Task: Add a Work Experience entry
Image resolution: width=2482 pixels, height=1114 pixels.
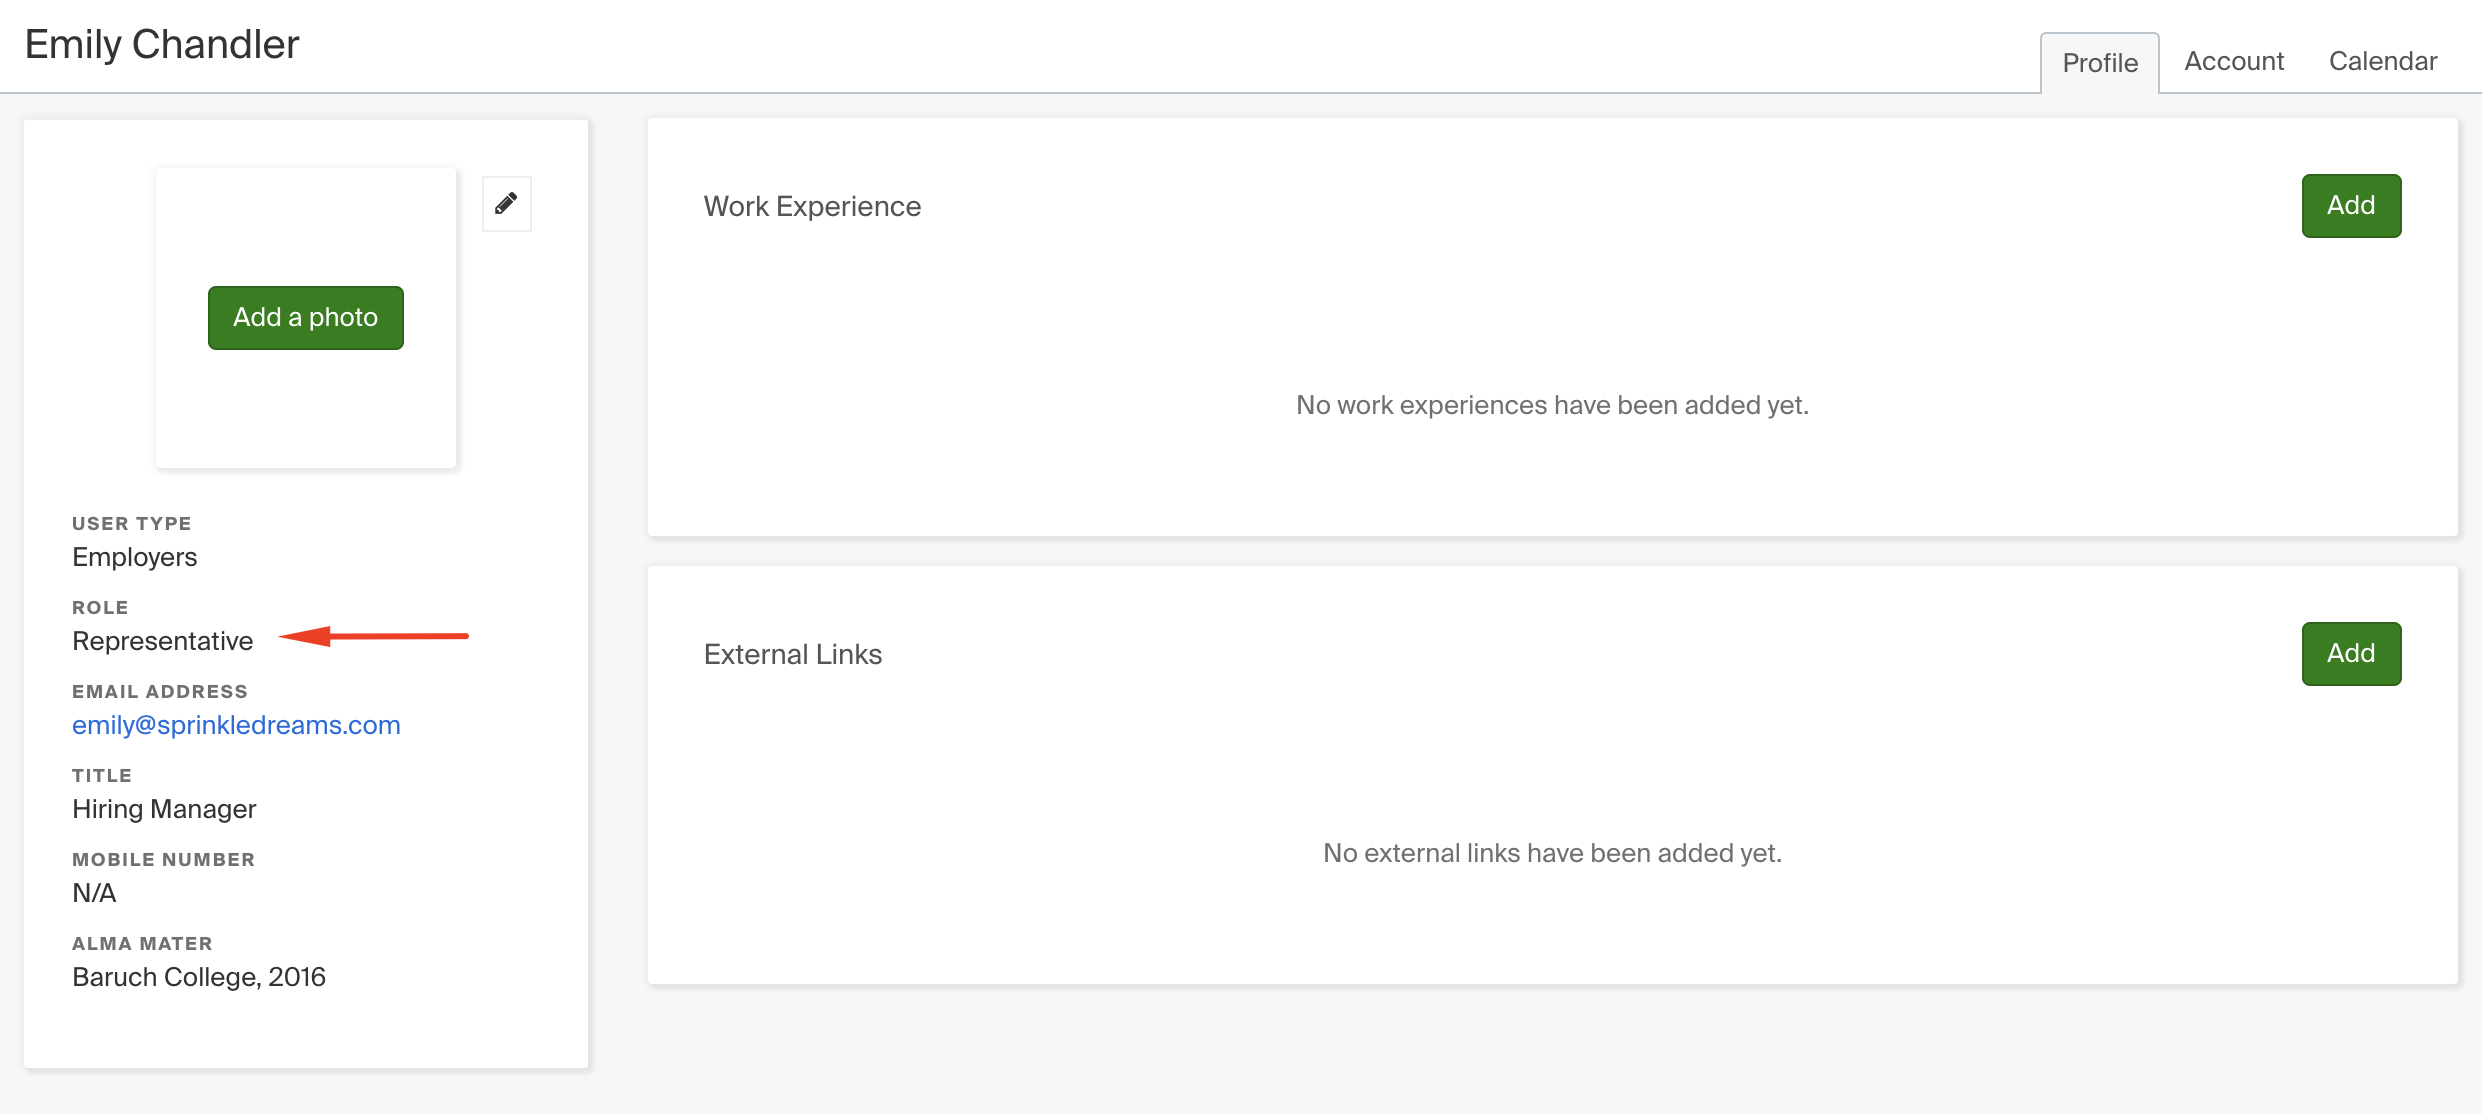Action: (x=2351, y=206)
